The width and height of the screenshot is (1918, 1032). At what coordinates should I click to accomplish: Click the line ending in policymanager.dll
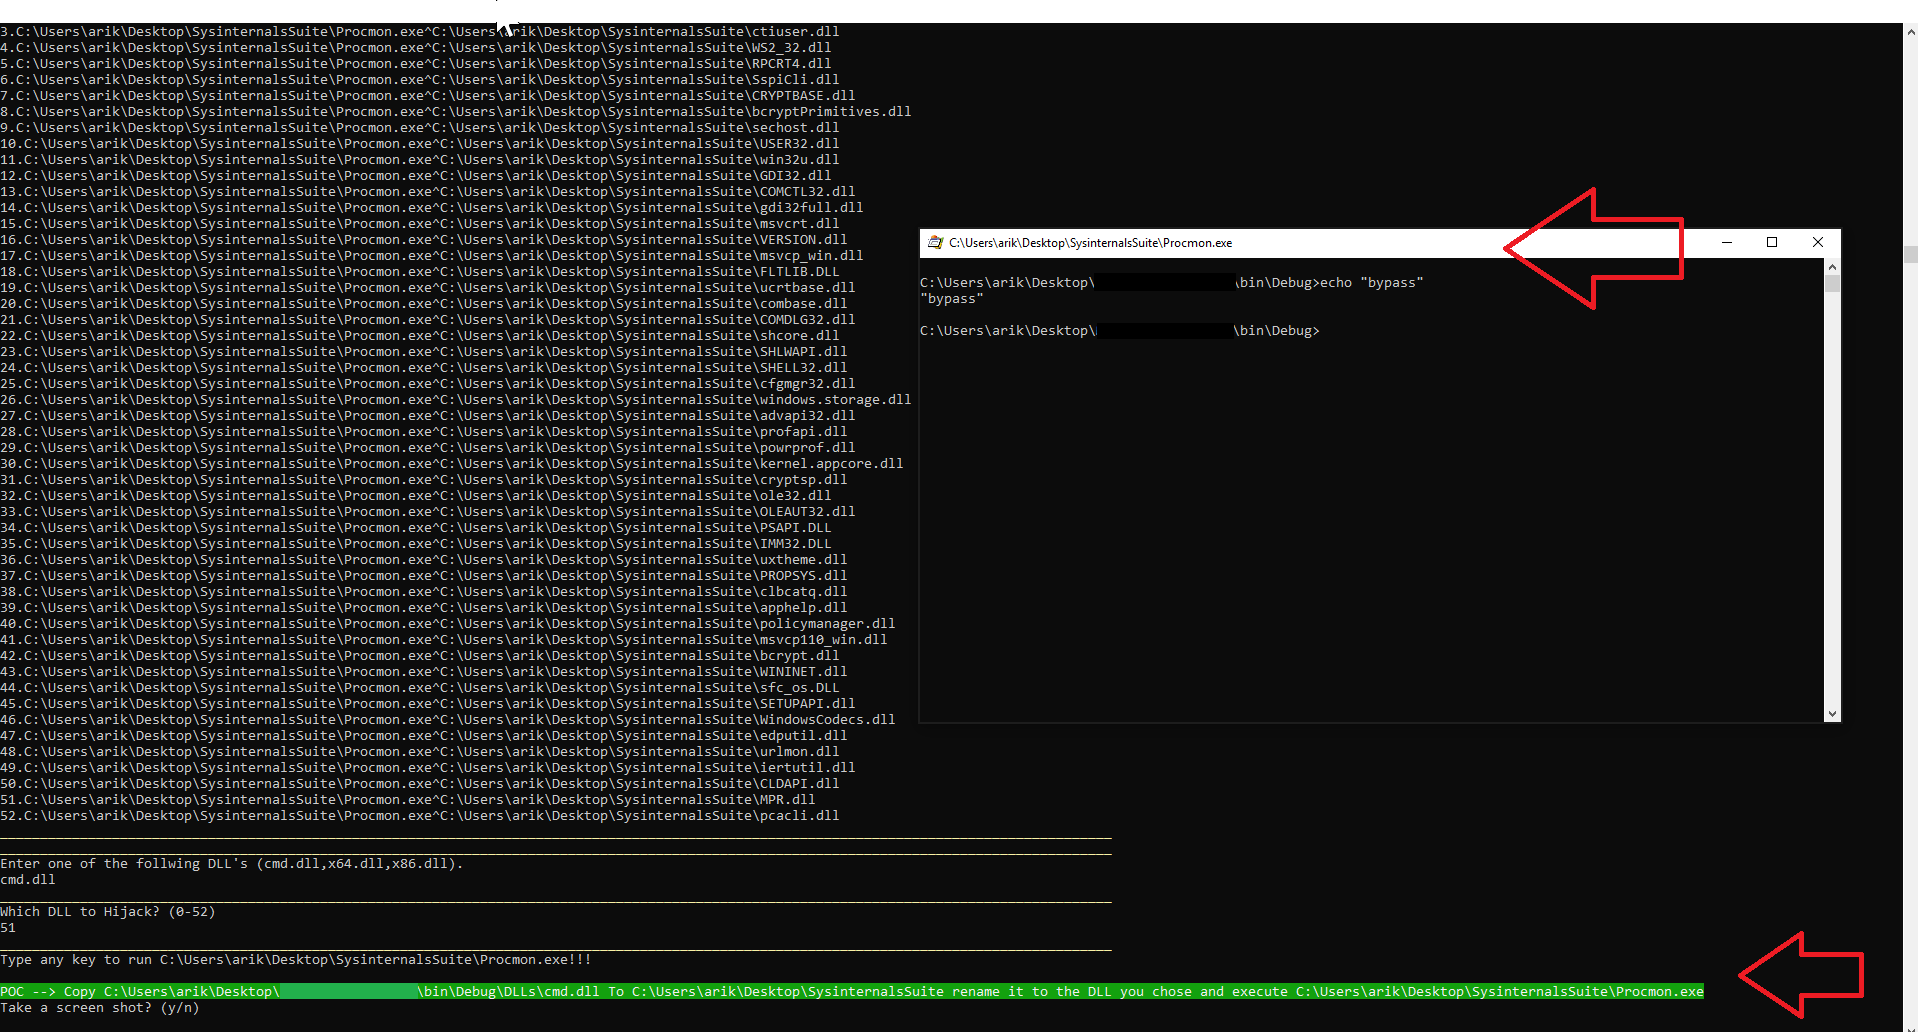point(448,624)
